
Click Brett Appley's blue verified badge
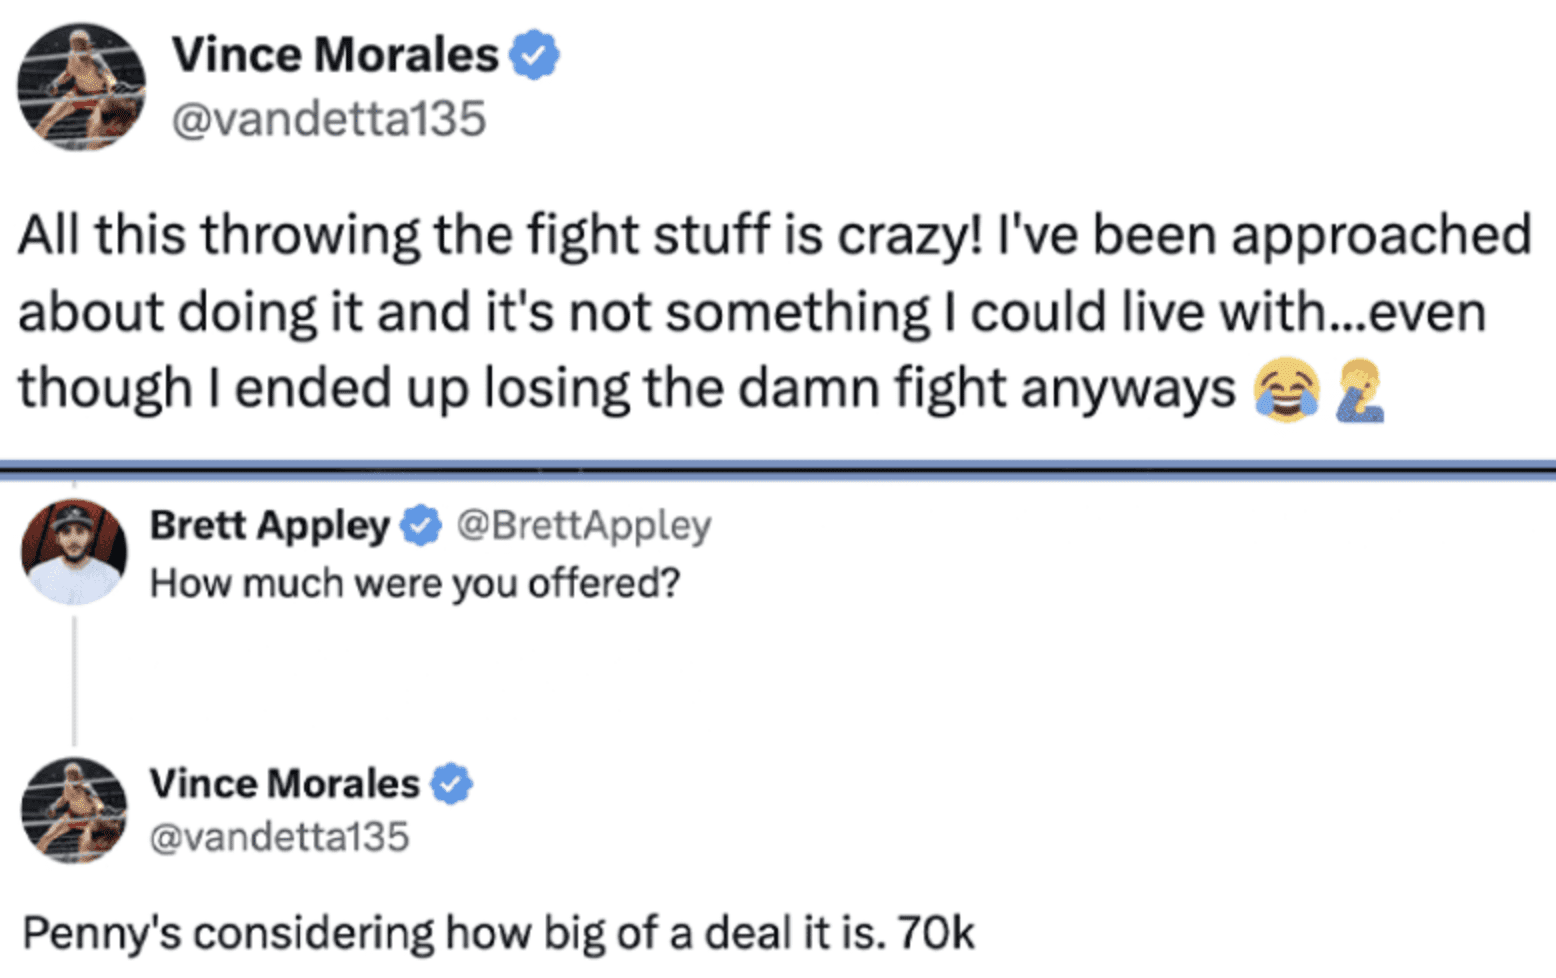(x=421, y=526)
